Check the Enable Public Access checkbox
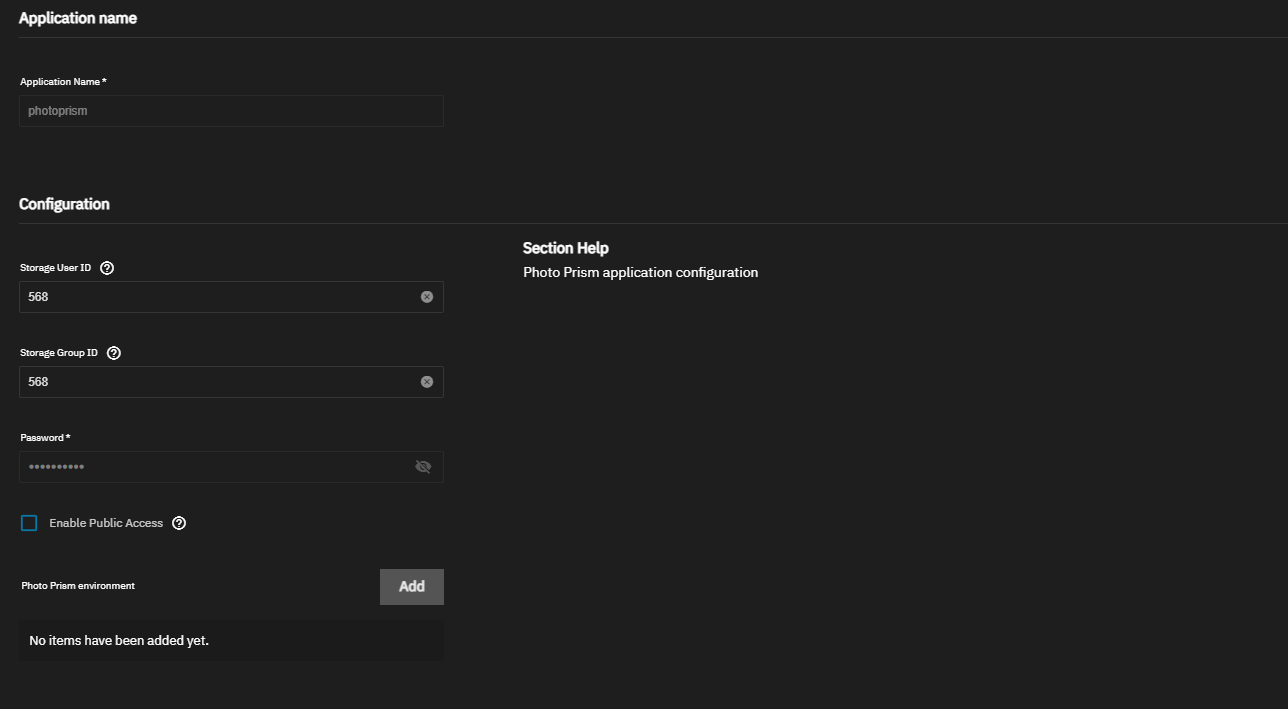The width and height of the screenshot is (1288, 709). pyautogui.click(x=29, y=523)
